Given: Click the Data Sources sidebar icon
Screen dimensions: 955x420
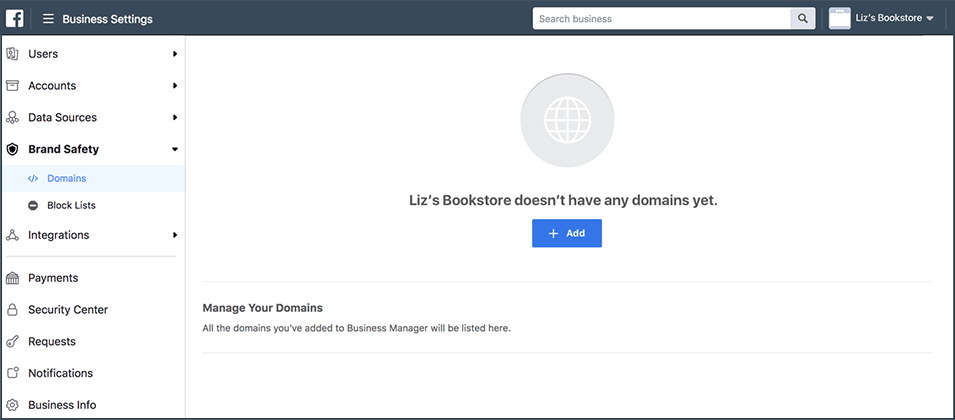Looking at the screenshot, I should [x=12, y=117].
